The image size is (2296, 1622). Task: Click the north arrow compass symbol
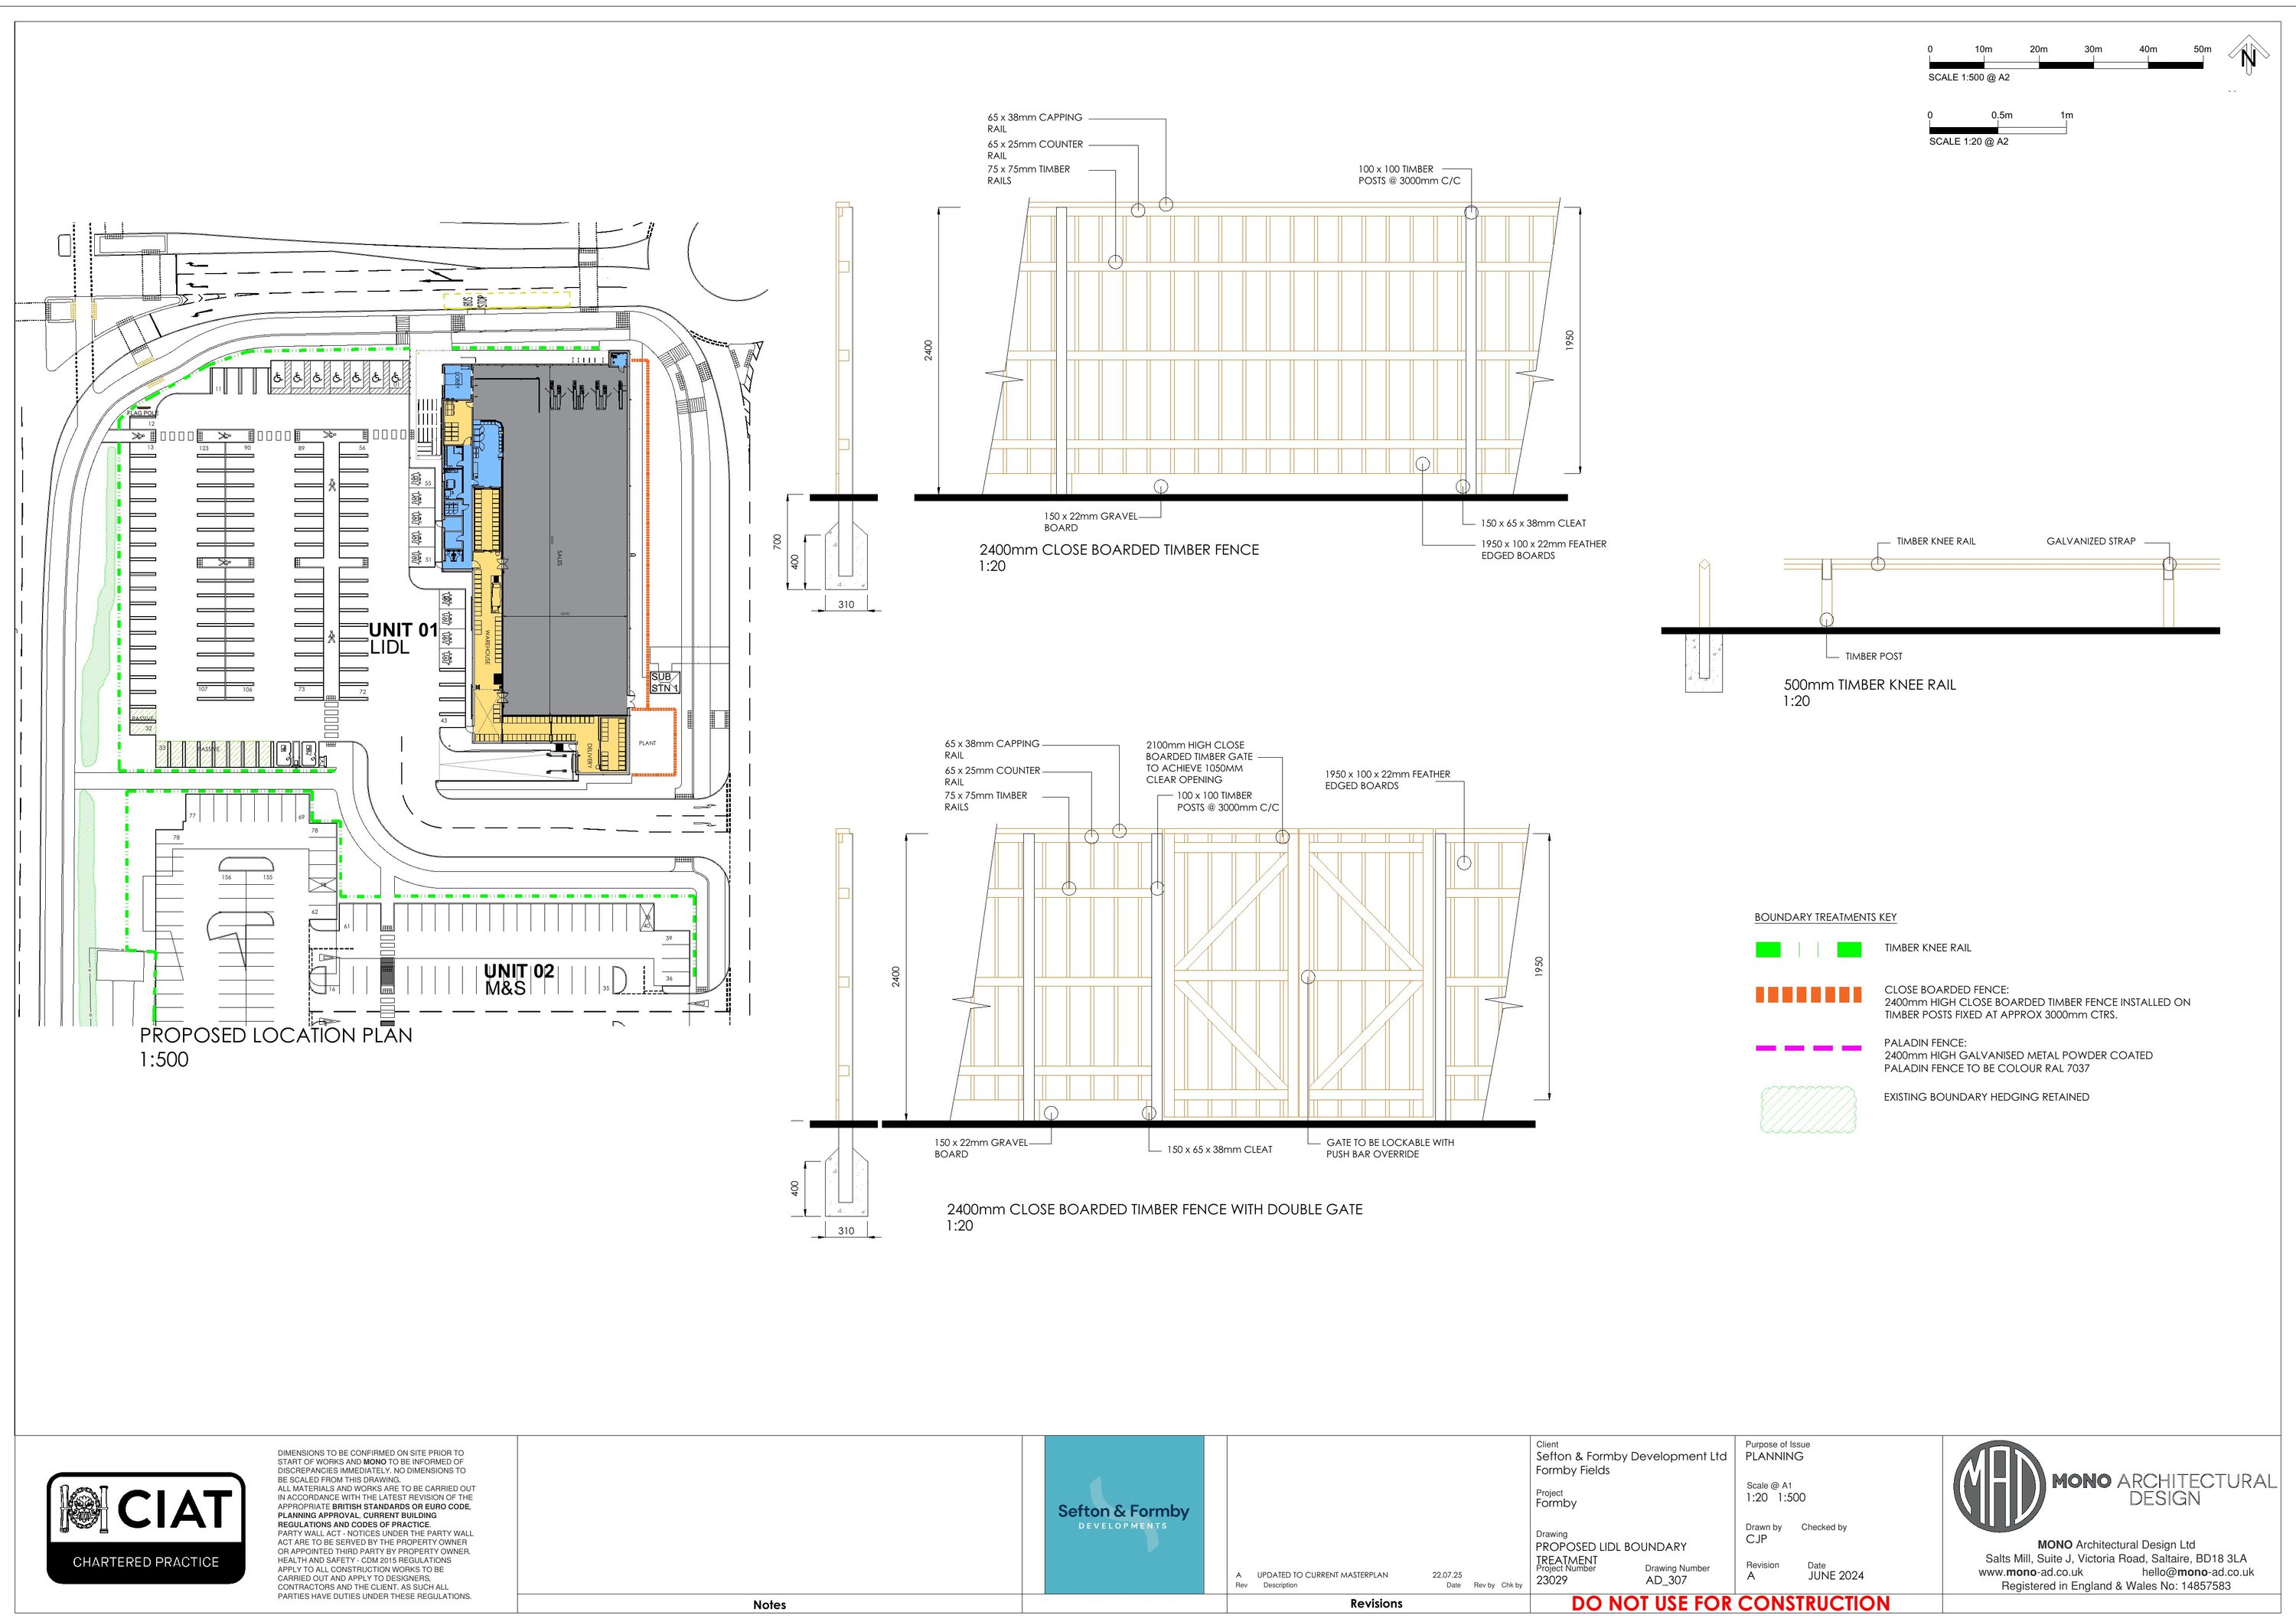click(2248, 56)
